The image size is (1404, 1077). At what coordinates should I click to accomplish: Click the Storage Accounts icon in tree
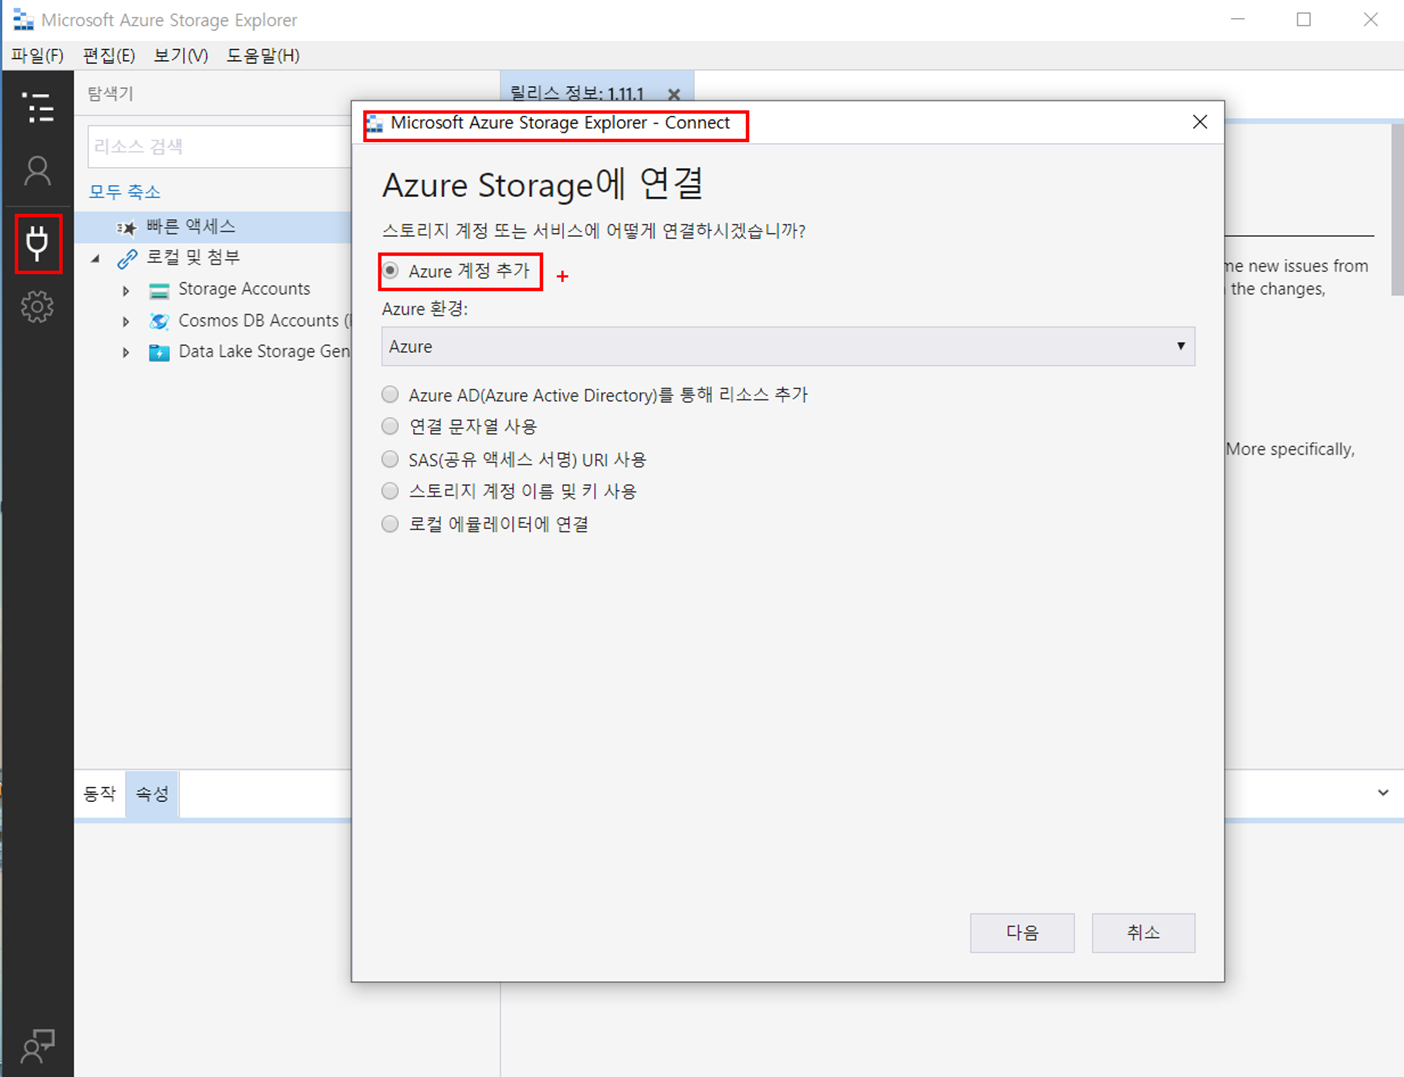159,290
